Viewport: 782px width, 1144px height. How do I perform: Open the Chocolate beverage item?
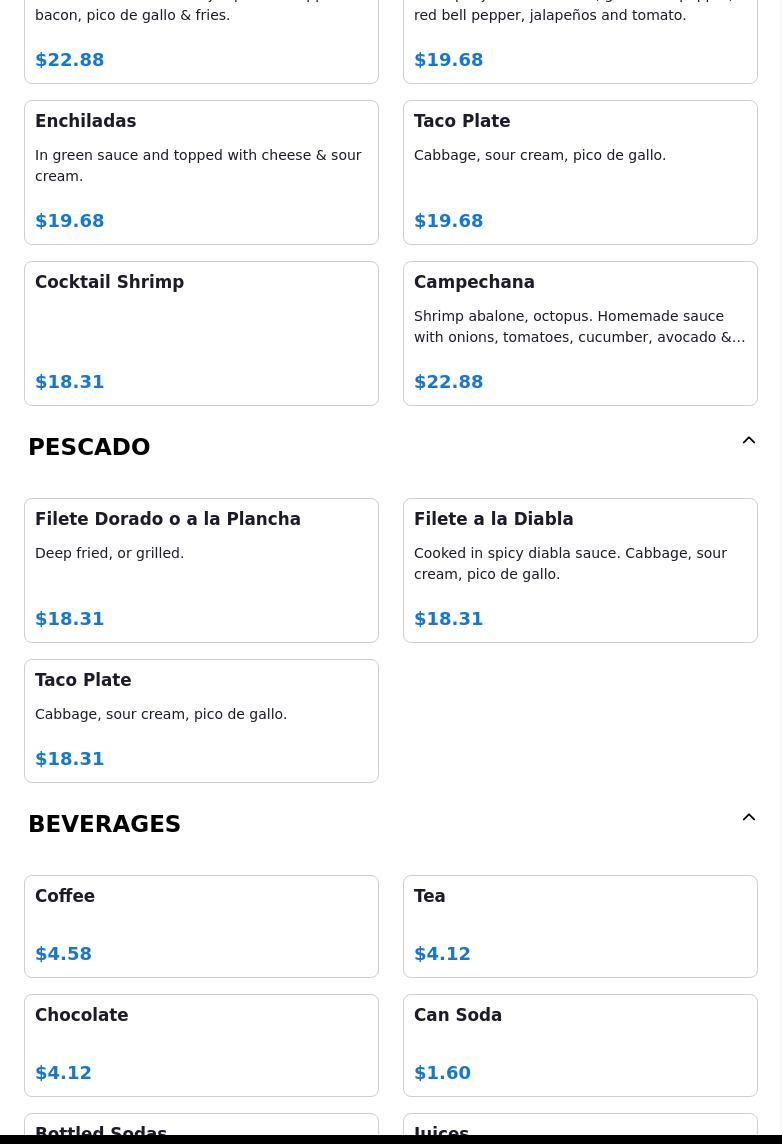point(201,1045)
